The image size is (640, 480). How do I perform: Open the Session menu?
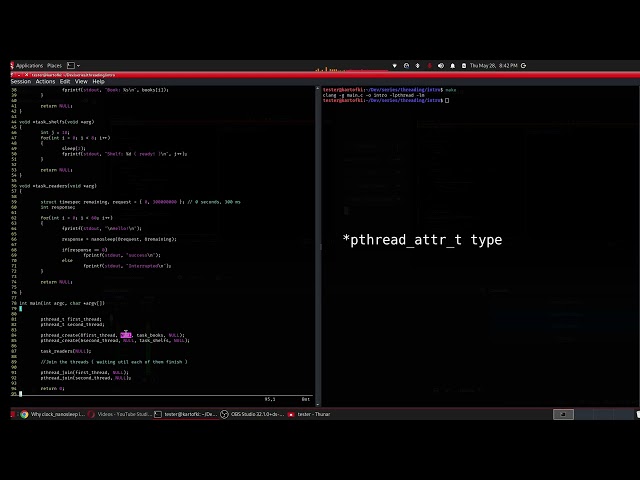(21, 82)
